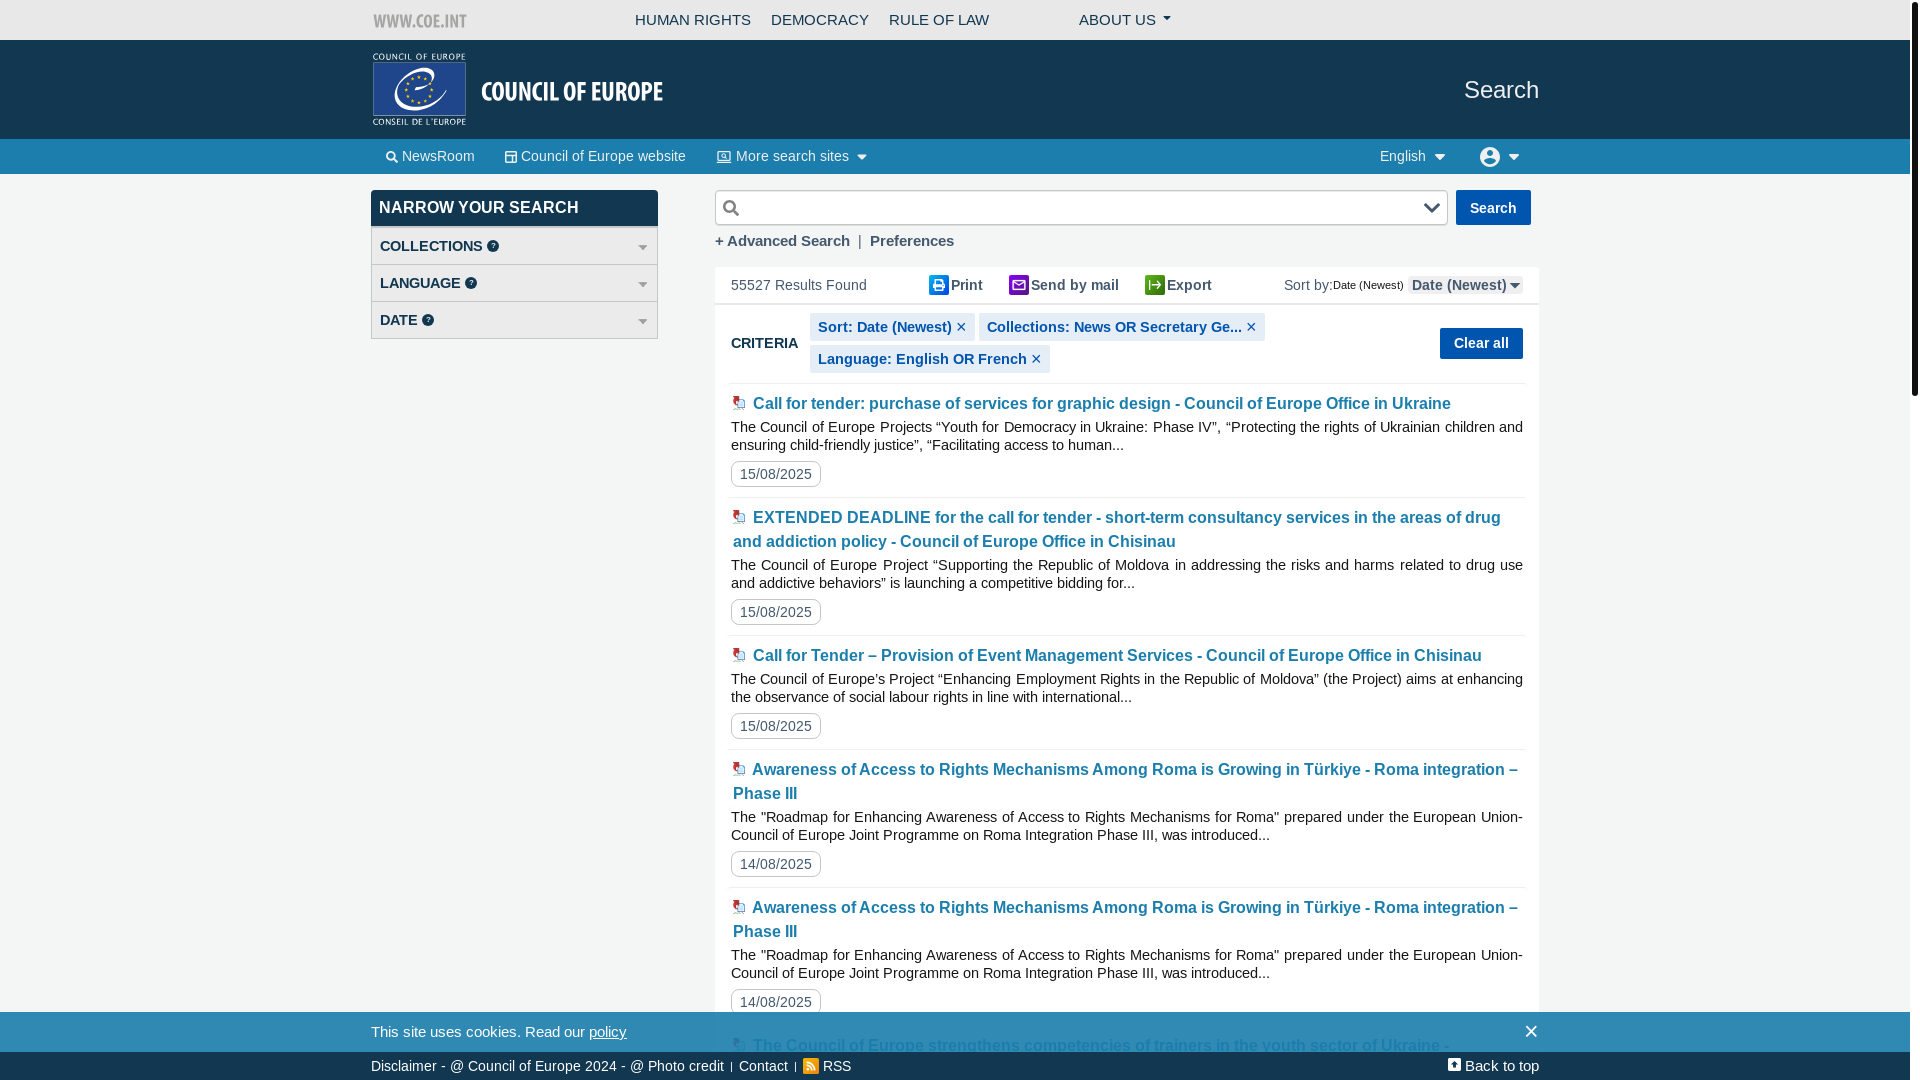The image size is (1920, 1080).
Task: Click the 55527 Results Found text
Action: (x=798, y=285)
